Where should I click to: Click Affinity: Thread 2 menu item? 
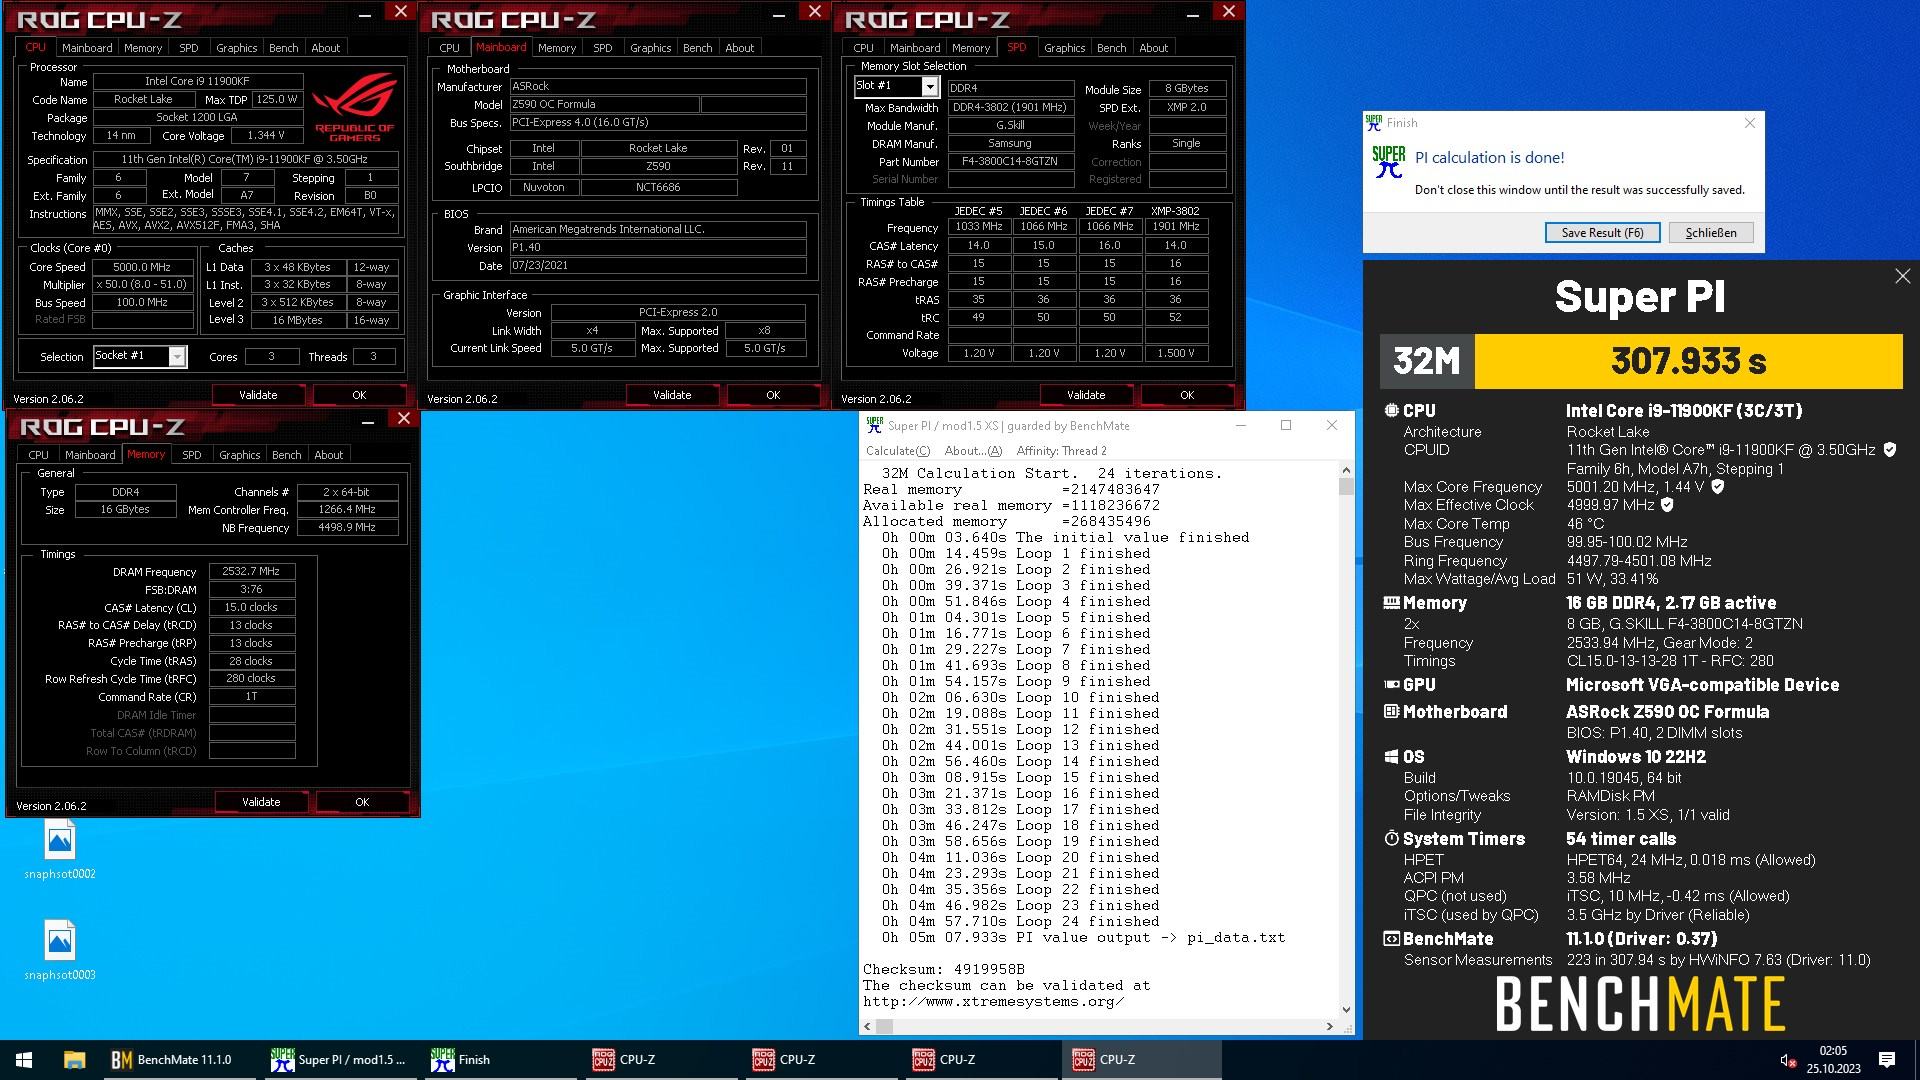(1061, 451)
